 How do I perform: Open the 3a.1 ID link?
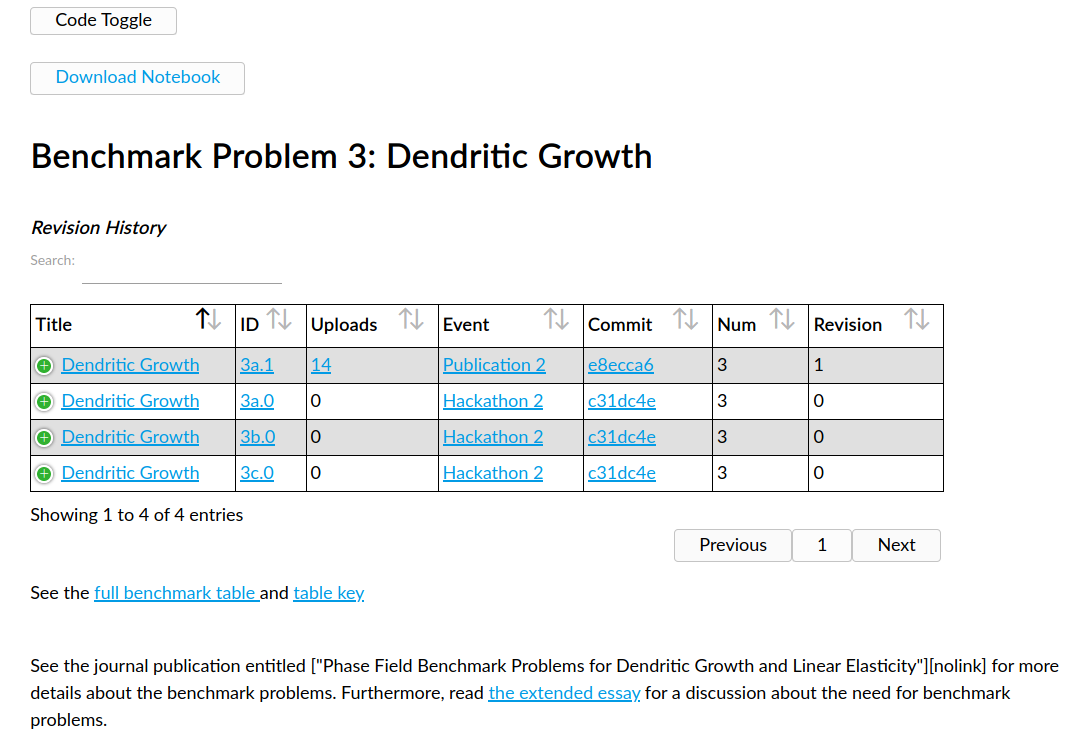(x=257, y=365)
